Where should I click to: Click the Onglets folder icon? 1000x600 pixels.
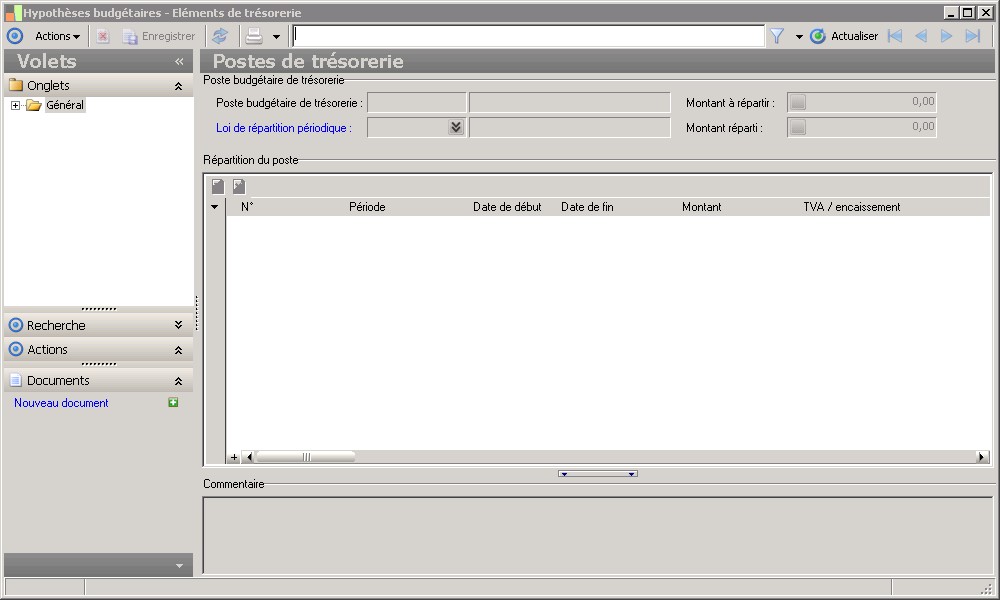point(16,85)
